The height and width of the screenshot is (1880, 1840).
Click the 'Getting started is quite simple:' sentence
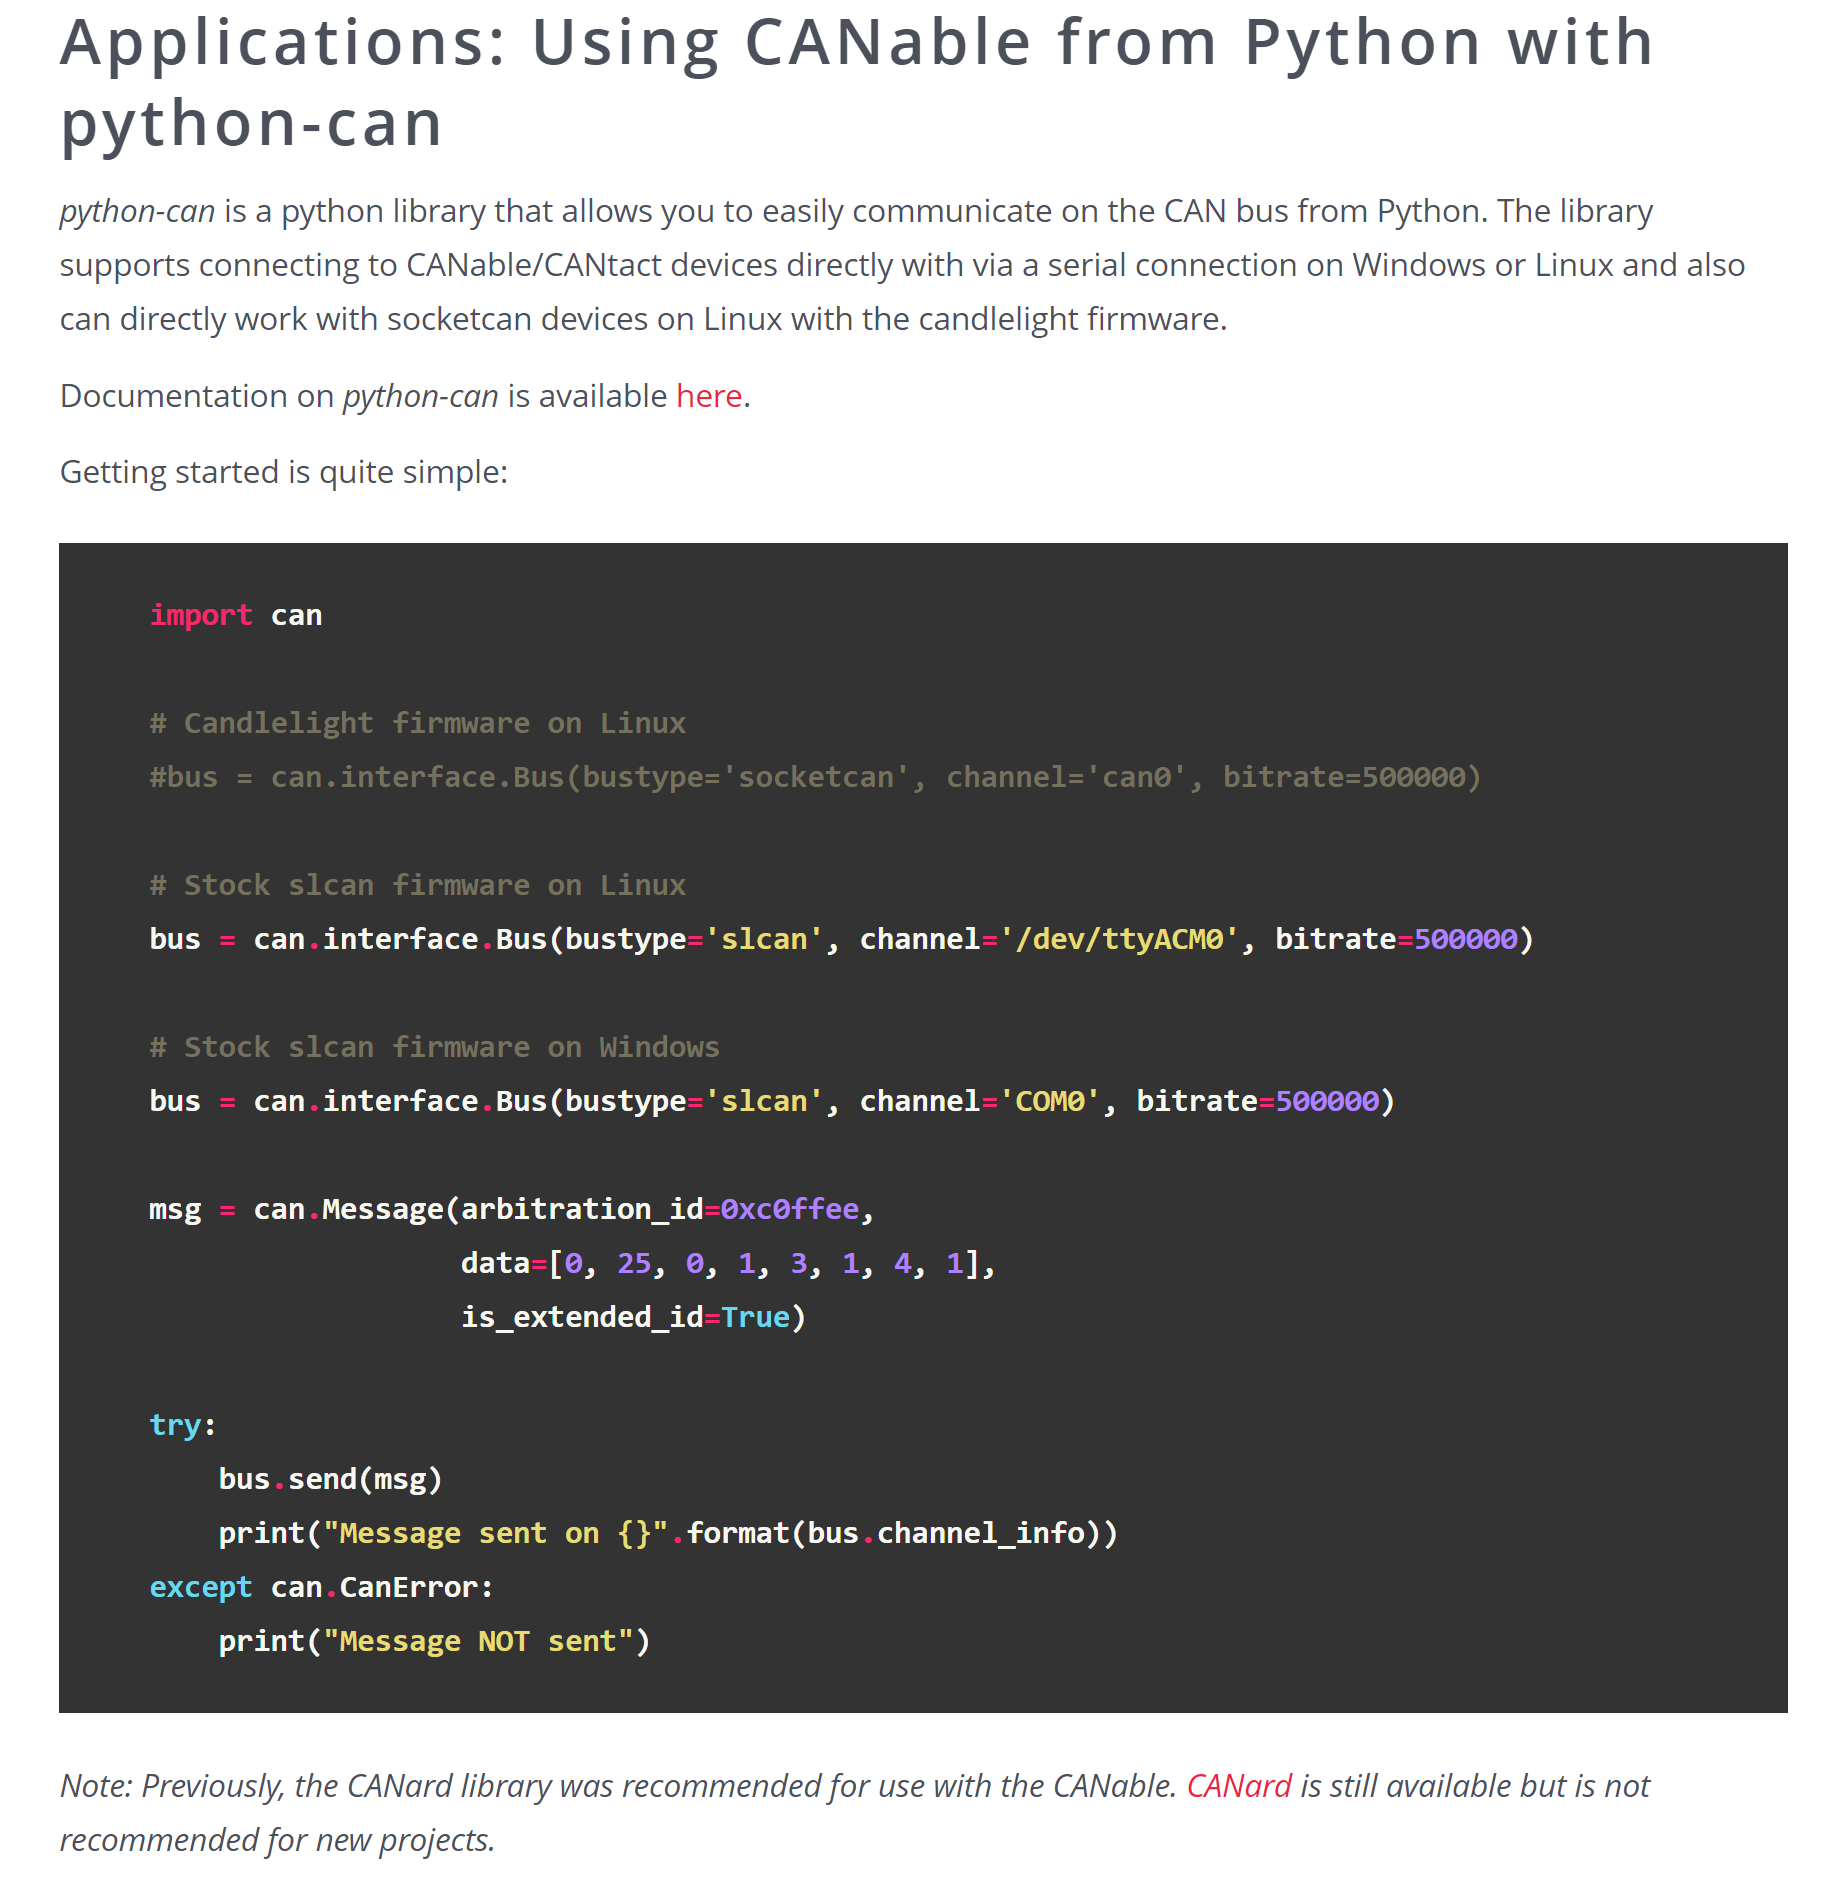click(x=284, y=472)
